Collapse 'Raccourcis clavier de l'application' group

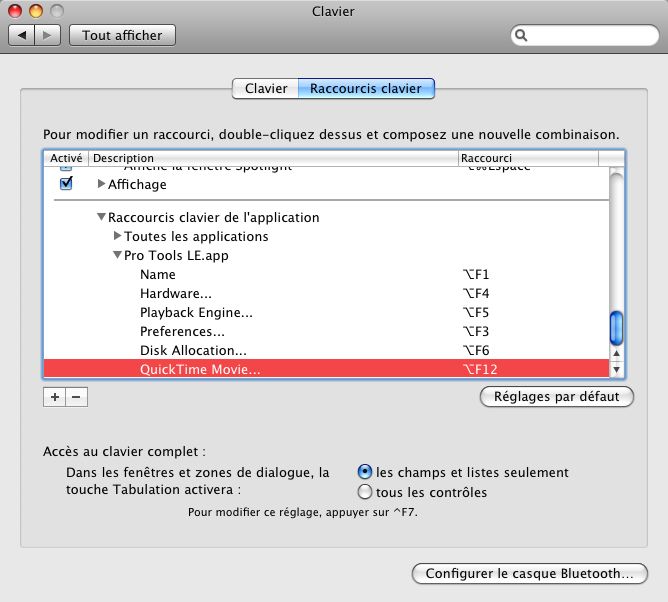coord(101,217)
